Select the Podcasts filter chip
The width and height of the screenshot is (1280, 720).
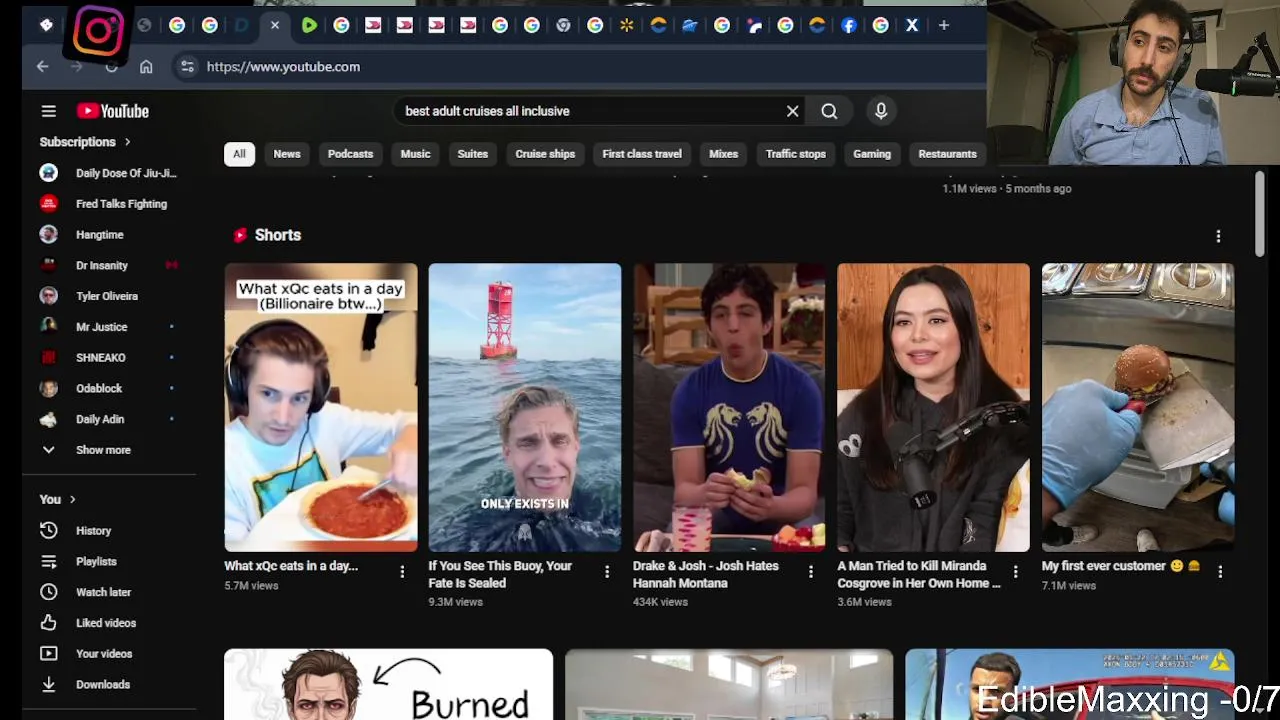point(350,154)
